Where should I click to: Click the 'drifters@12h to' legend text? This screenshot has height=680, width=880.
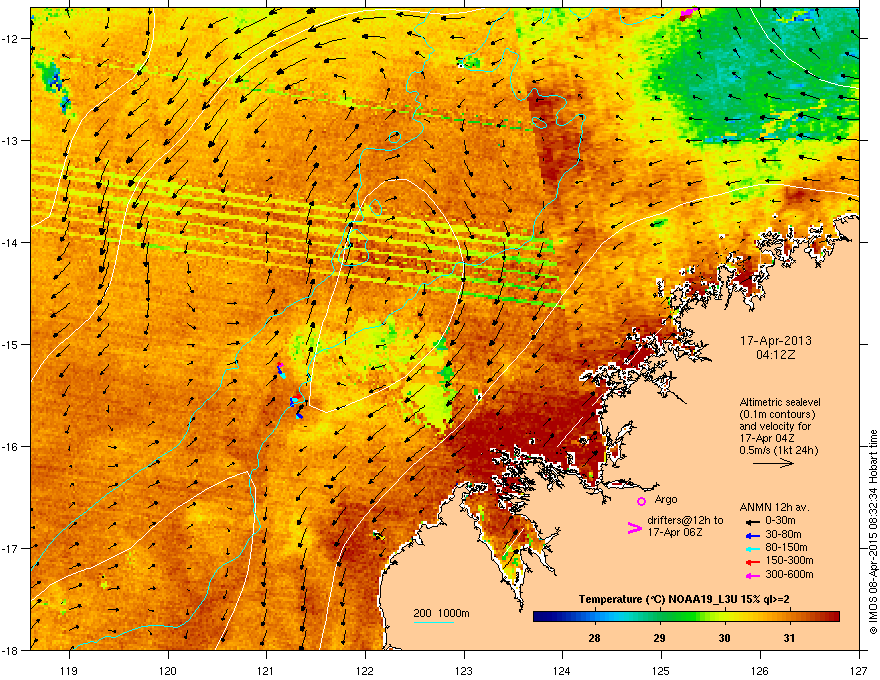[x=685, y=521]
